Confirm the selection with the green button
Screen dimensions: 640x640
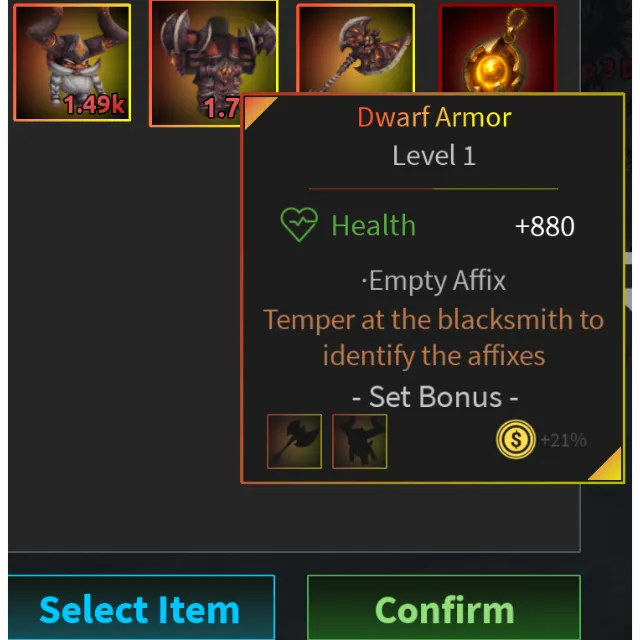pyautogui.click(x=444, y=607)
